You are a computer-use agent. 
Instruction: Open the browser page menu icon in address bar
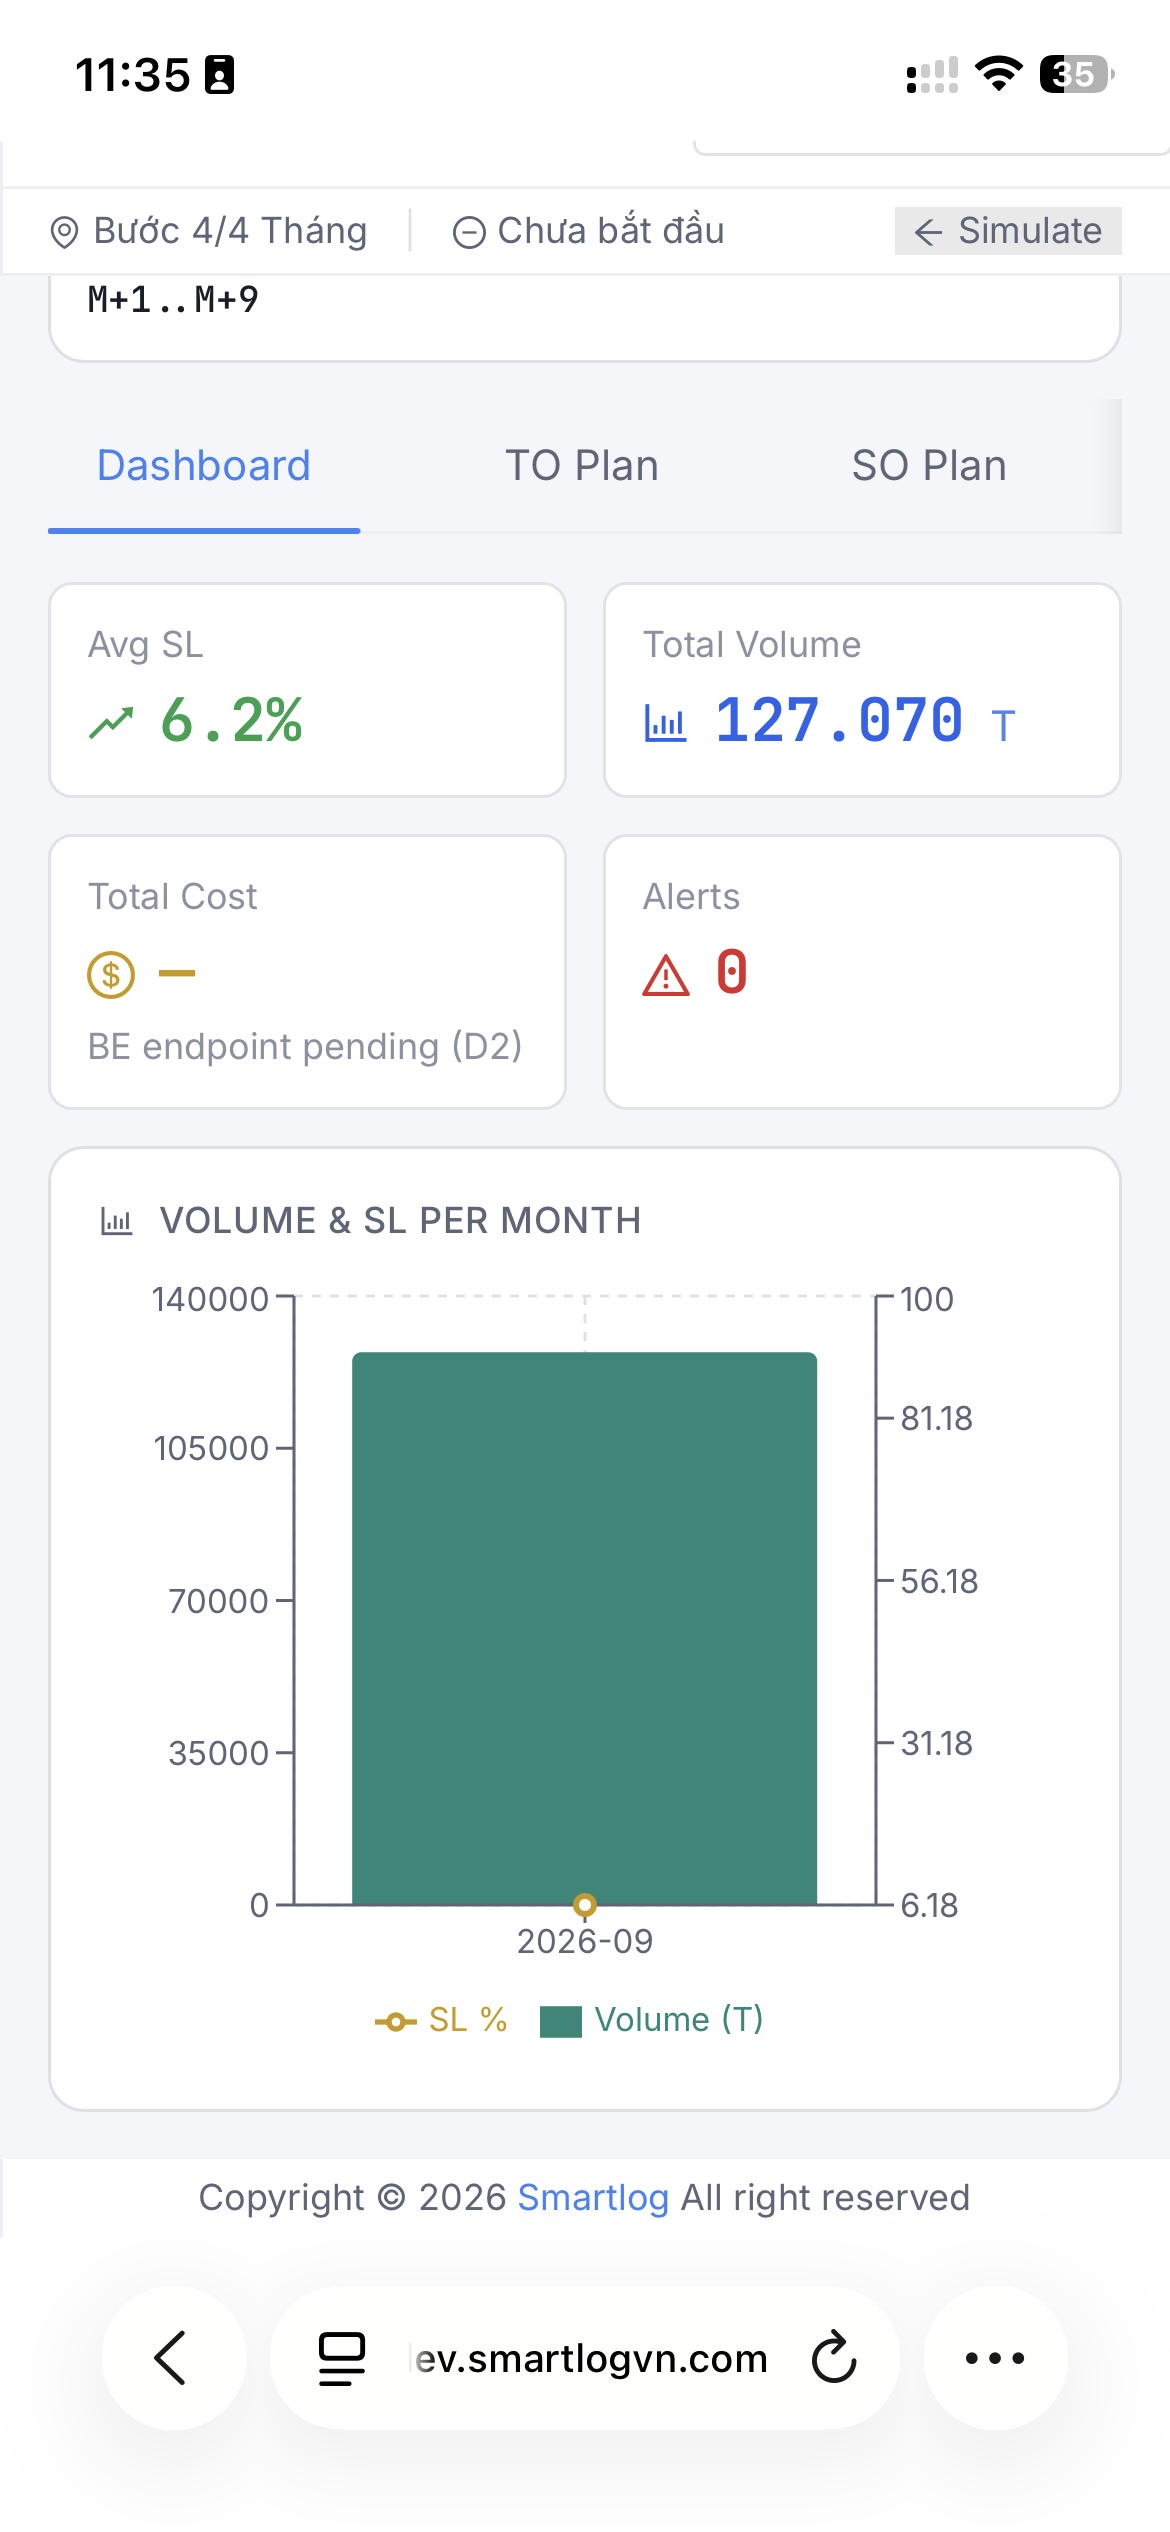click(342, 2358)
